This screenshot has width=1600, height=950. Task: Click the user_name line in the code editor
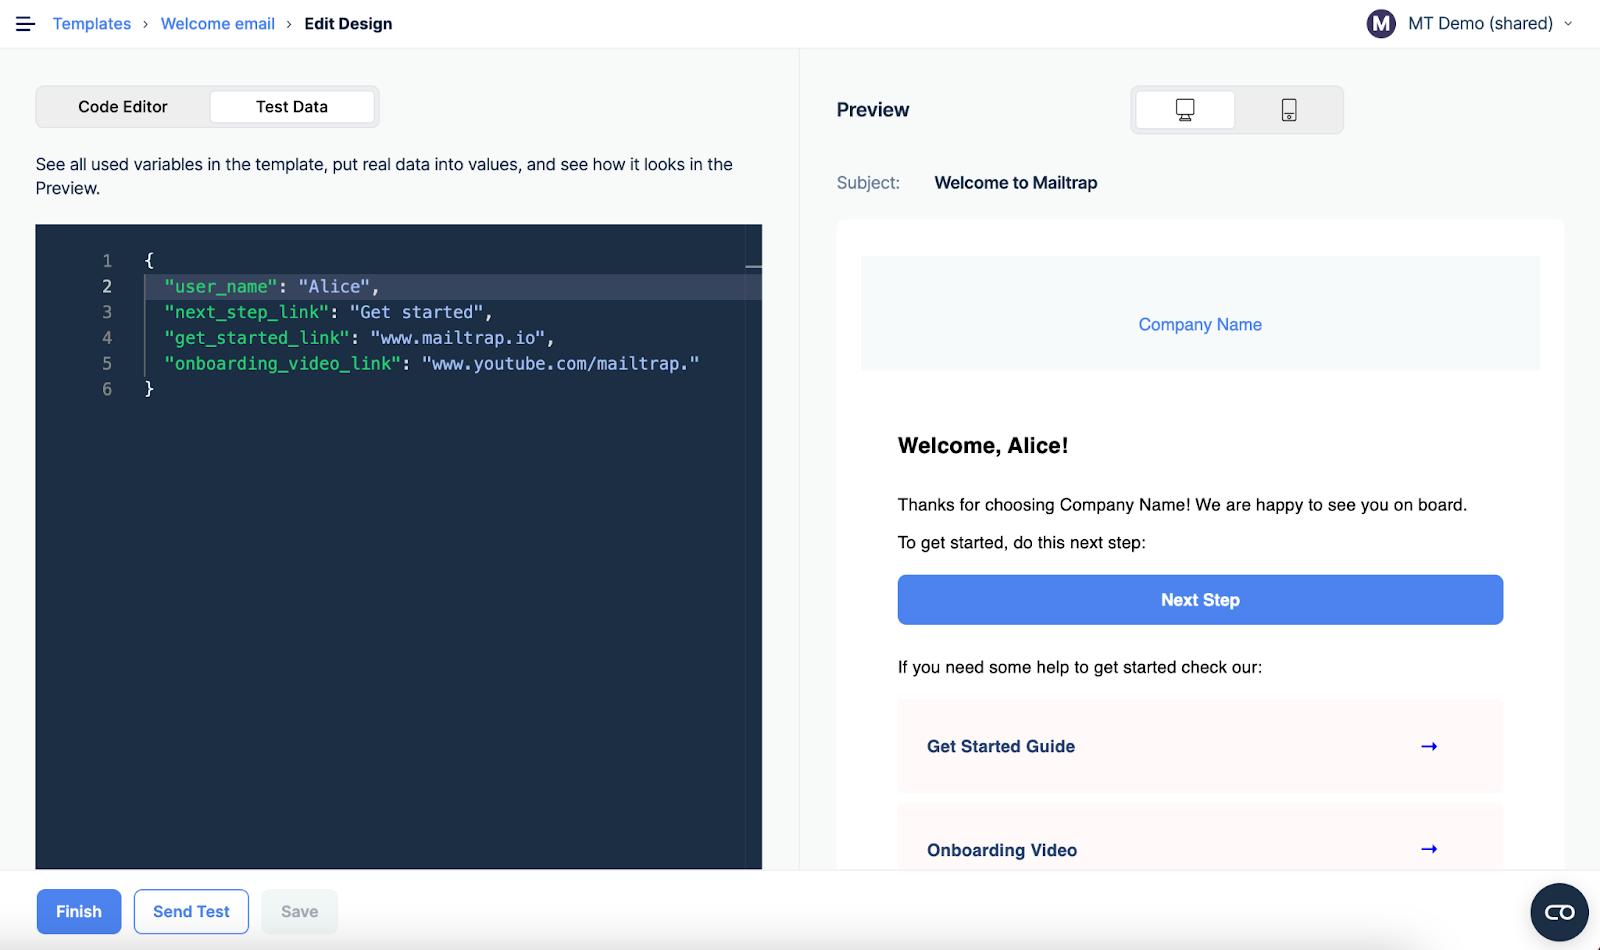(x=273, y=286)
